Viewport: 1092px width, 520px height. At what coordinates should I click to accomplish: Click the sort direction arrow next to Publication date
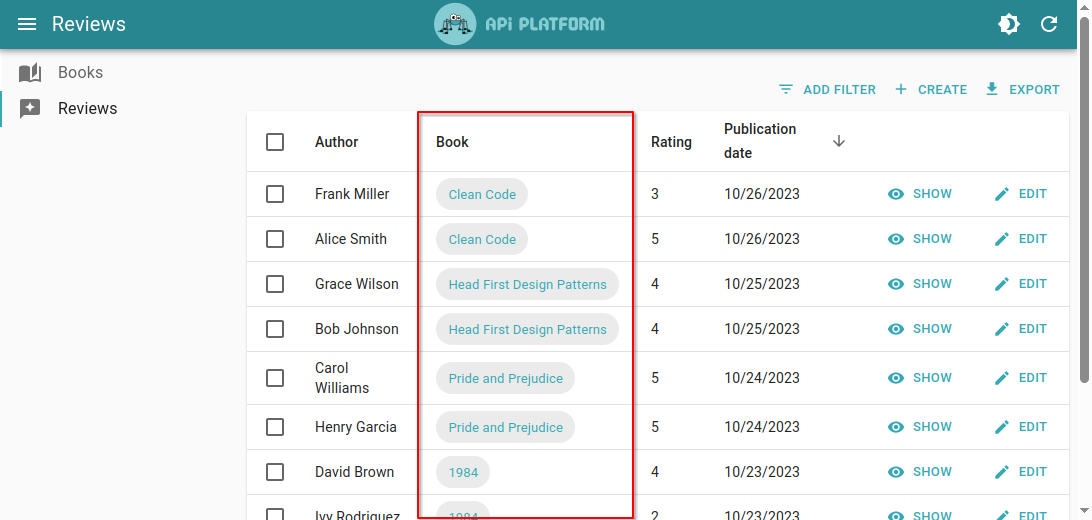click(838, 141)
